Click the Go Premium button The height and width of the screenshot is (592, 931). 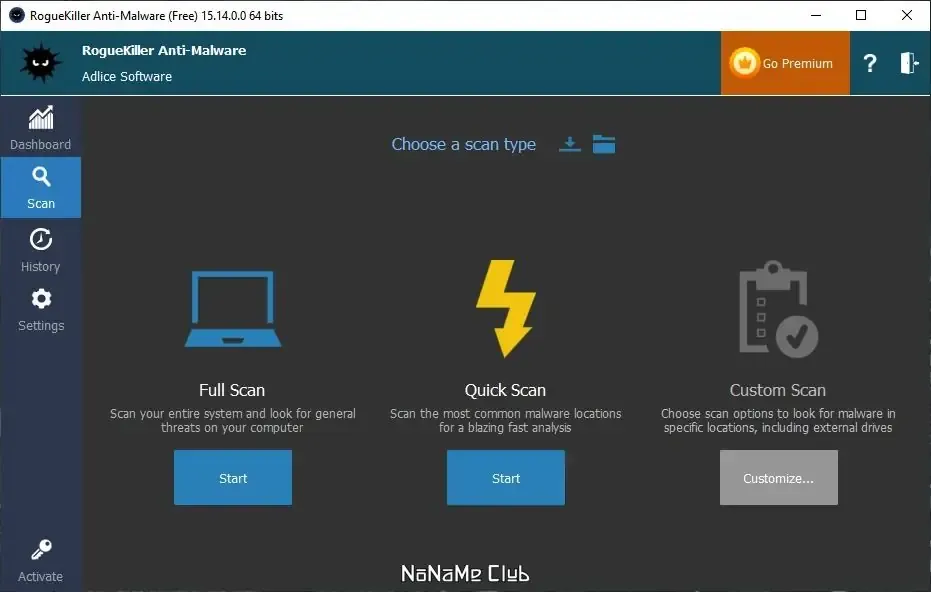click(x=785, y=63)
